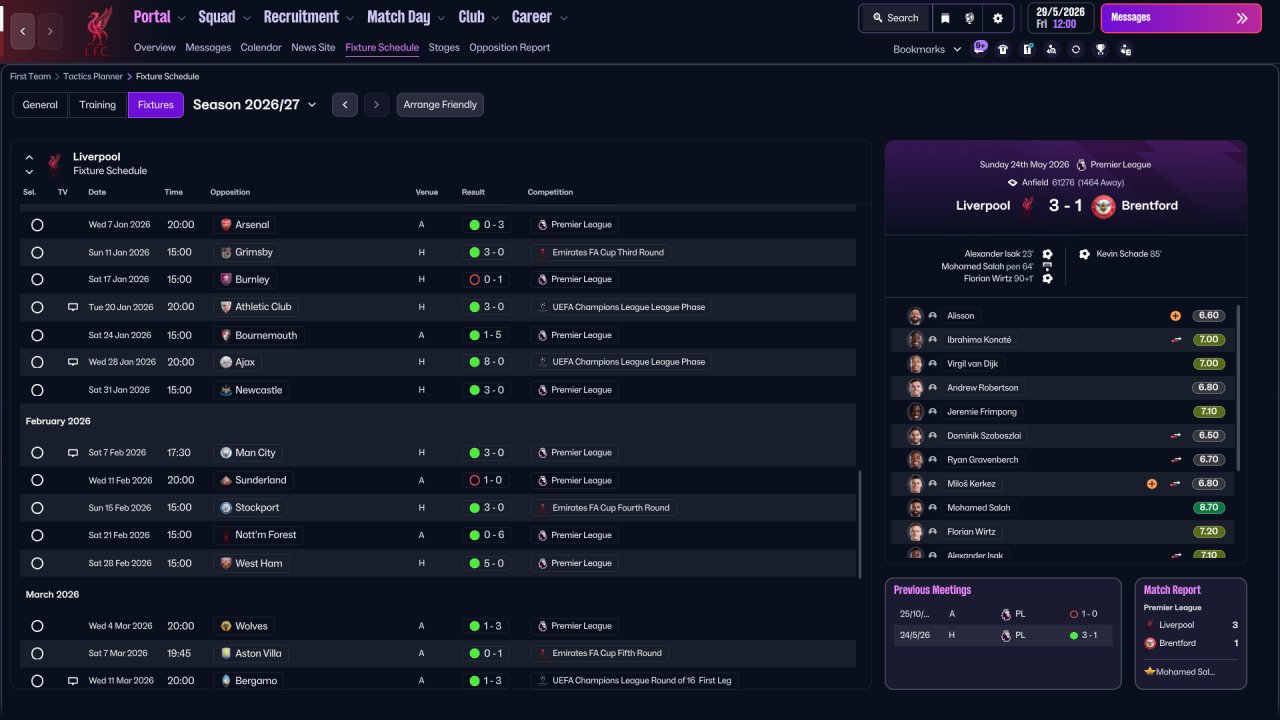This screenshot has width=1280, height=720.
Task: Switch to the Training tab
Action: point(98,105)
